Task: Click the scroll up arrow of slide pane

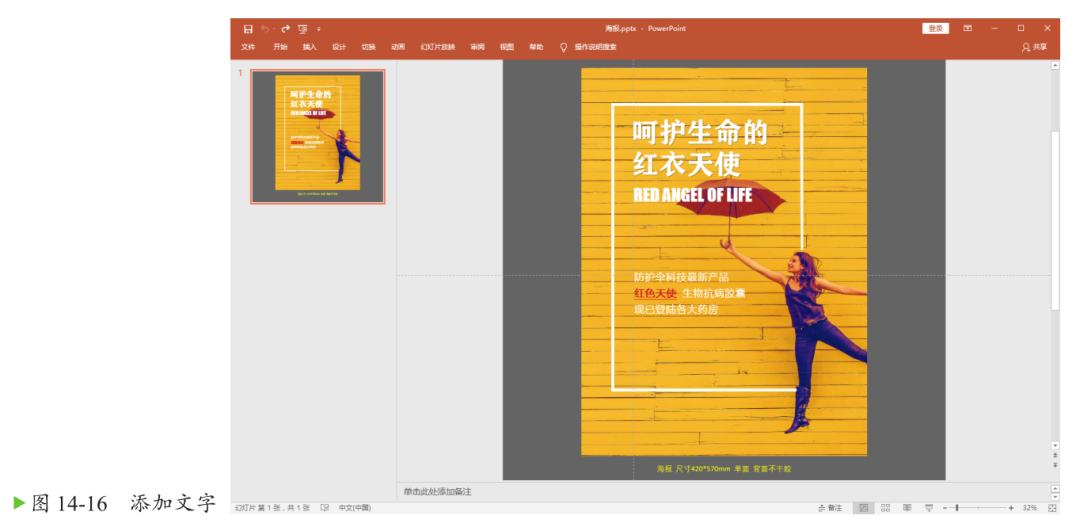Action: pos(1055,65)
